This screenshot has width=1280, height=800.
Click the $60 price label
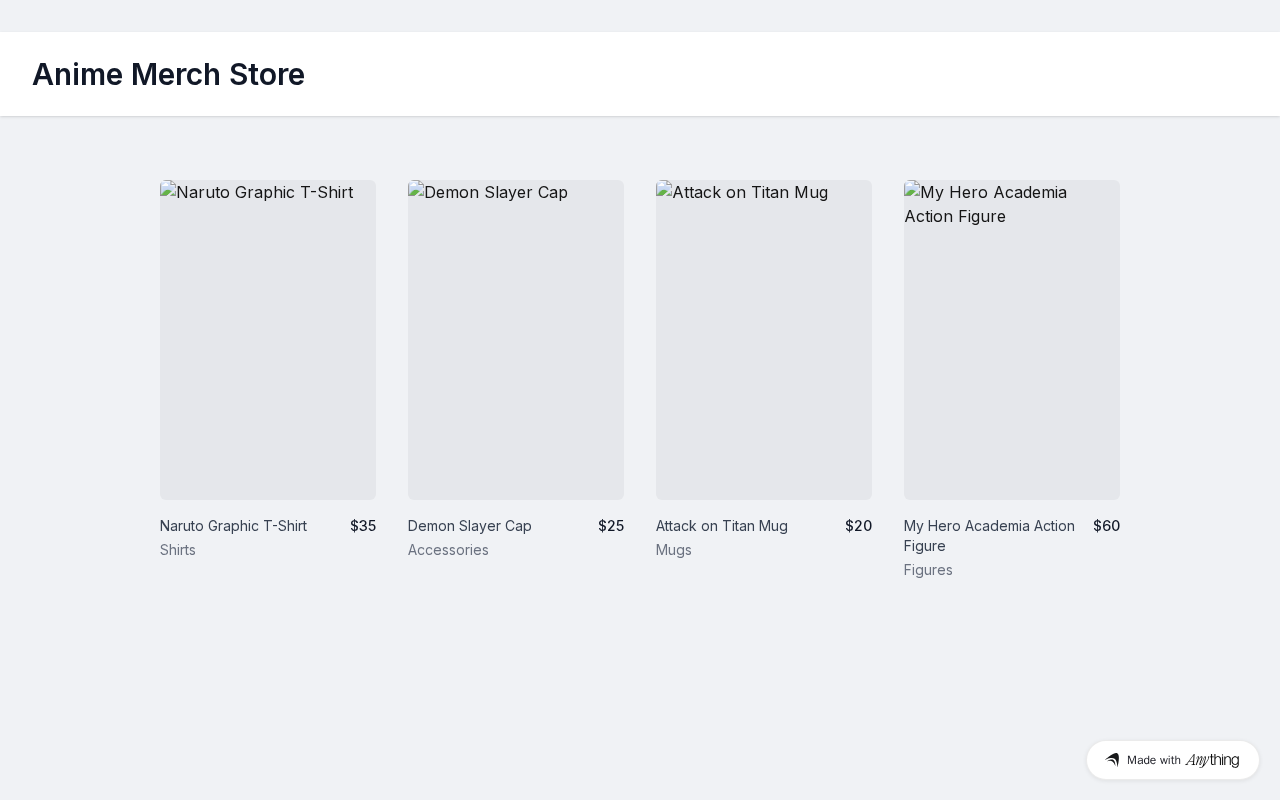(x=1106, y=526)
